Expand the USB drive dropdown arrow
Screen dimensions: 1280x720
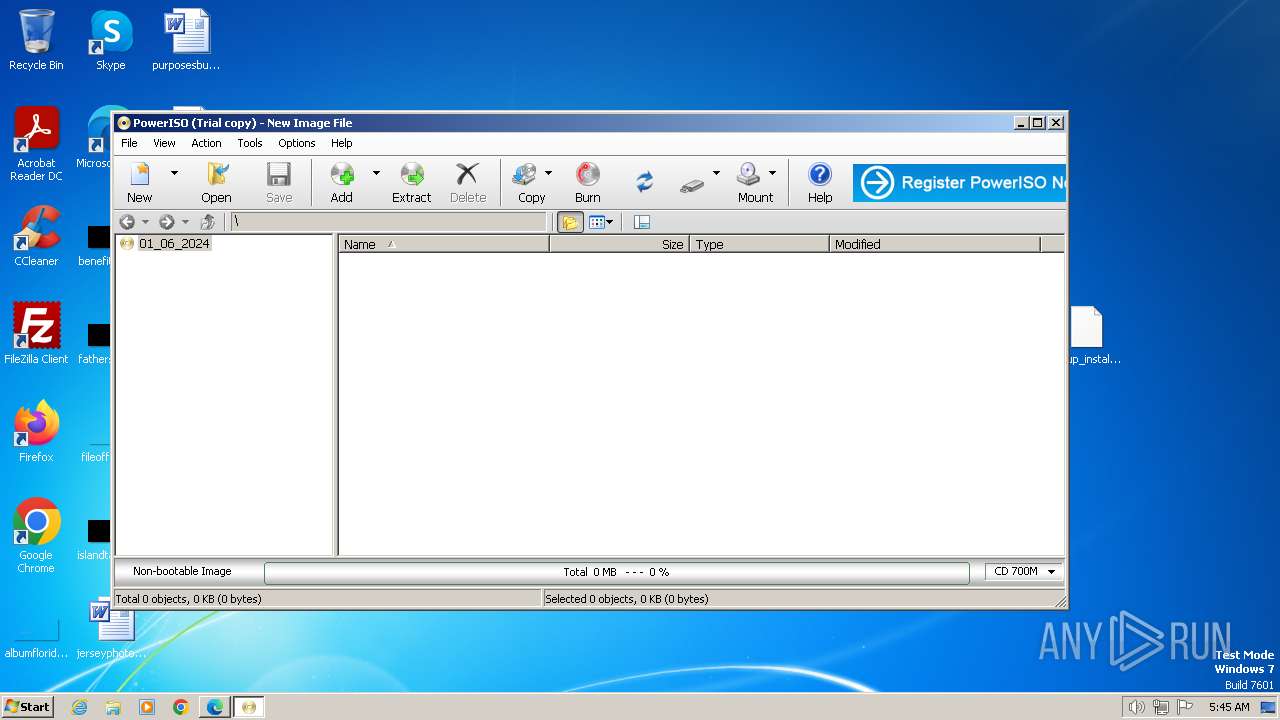[716, 173]
